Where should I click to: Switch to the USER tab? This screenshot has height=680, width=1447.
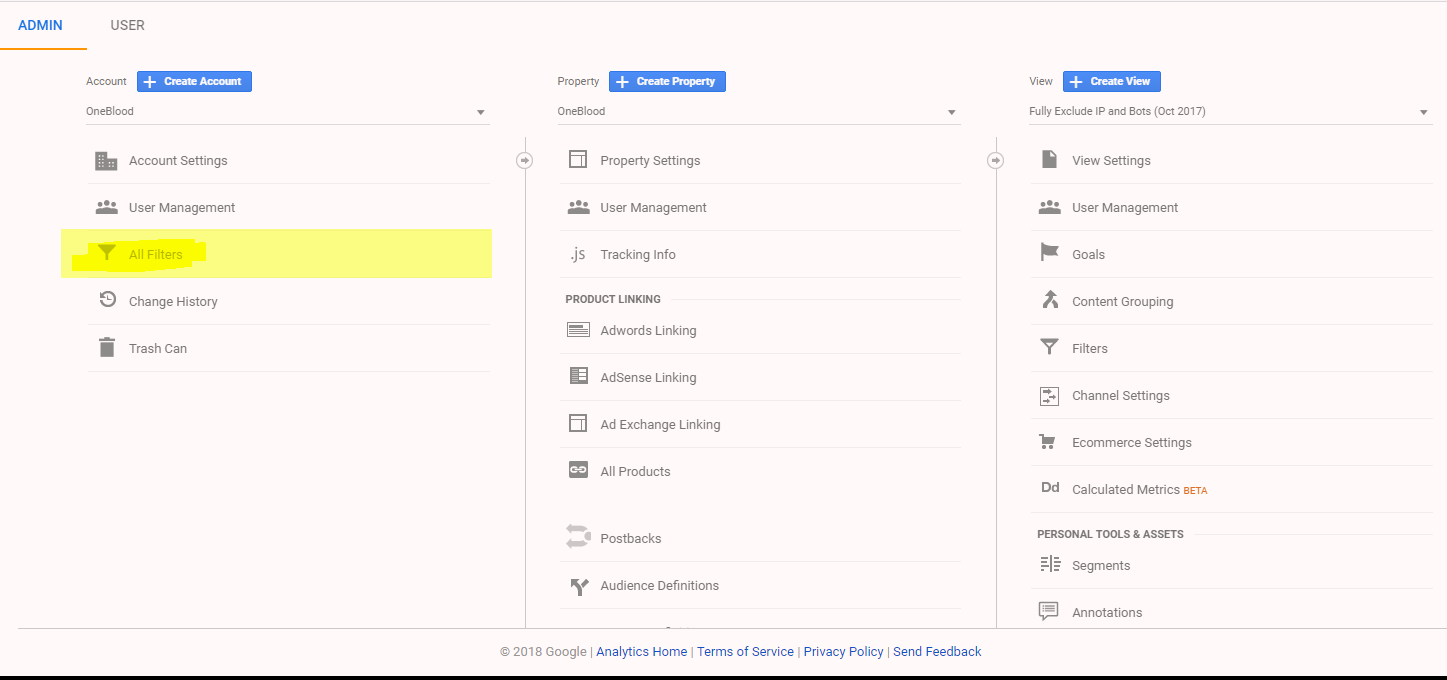[x=128, y=25]
